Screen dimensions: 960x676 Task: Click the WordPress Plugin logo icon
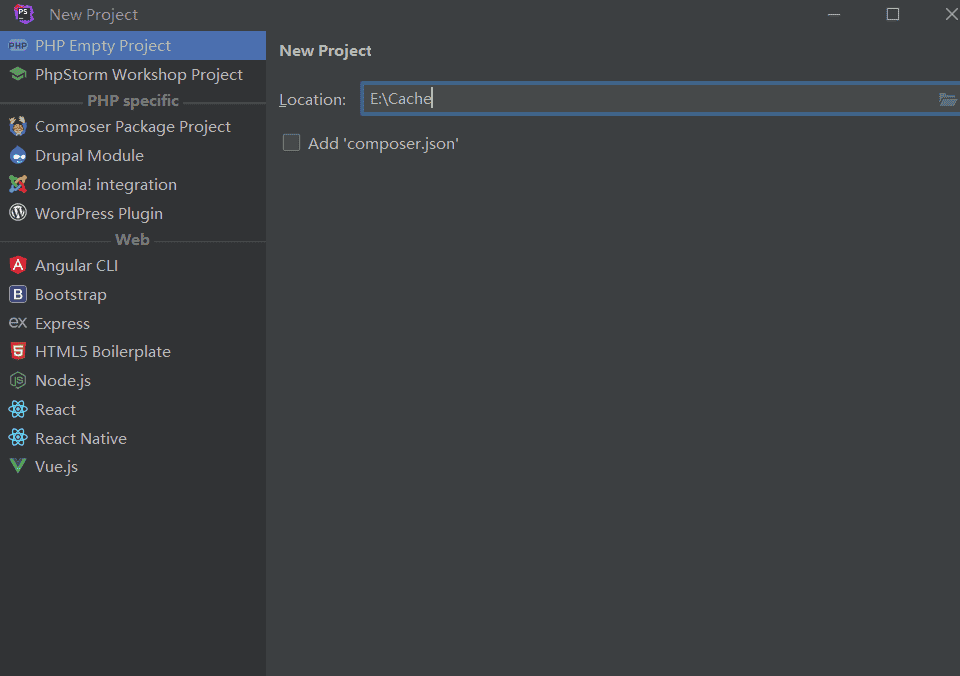click(x=17, y=213)
